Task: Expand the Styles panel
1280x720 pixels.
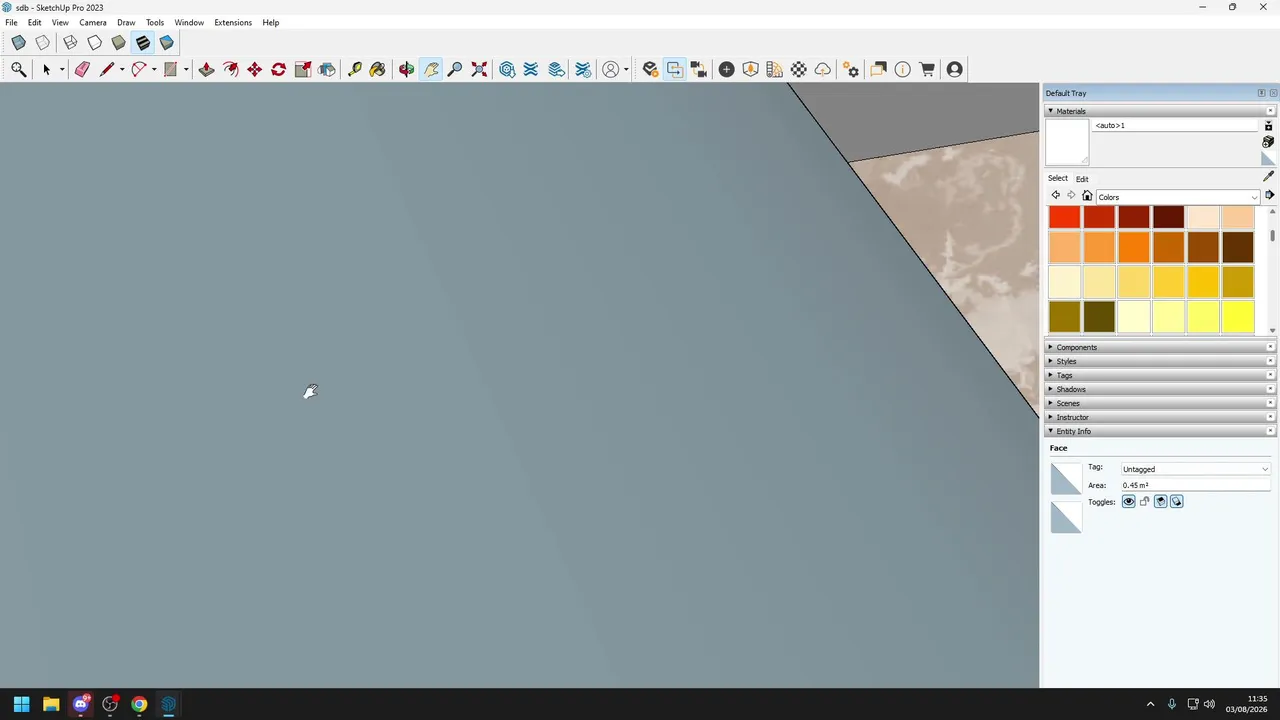Action: tap(1160, 361)
